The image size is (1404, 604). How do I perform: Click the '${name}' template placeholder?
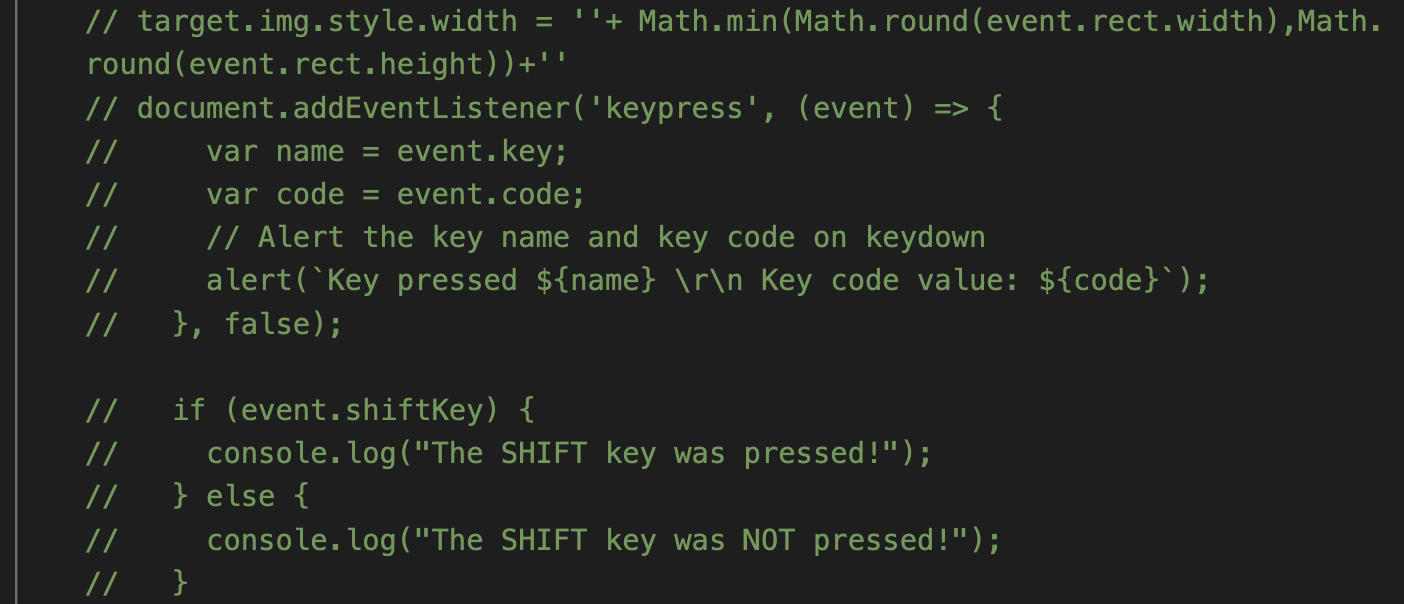pos(595,281)
